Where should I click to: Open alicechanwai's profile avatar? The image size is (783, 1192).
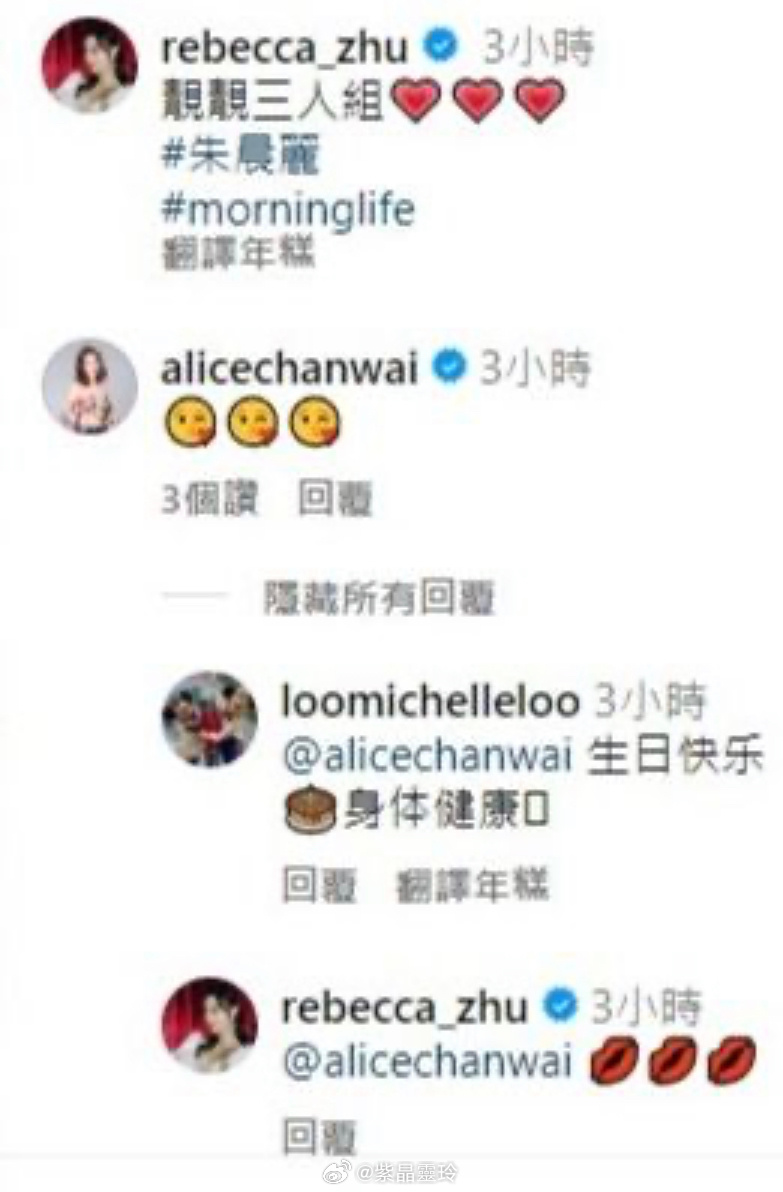90,387
